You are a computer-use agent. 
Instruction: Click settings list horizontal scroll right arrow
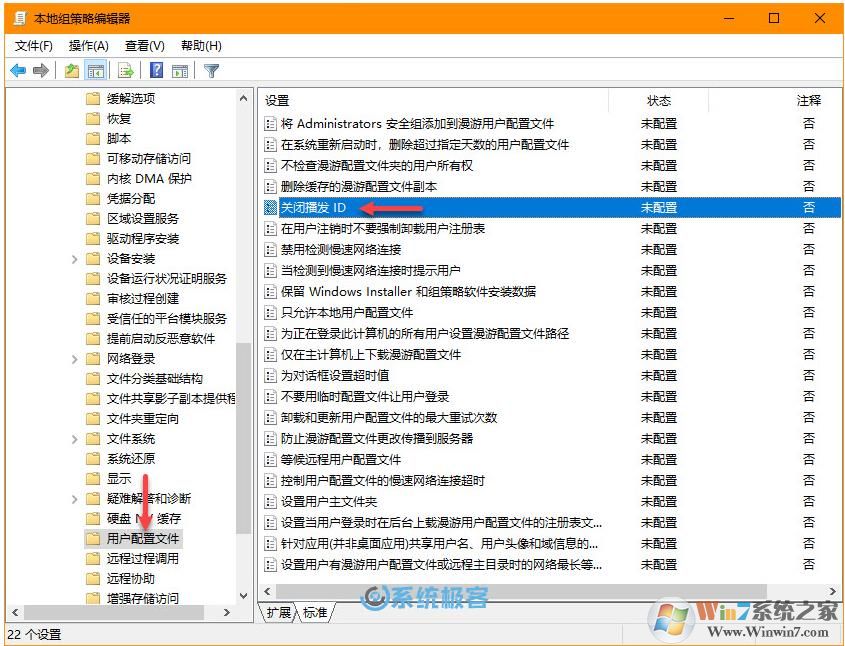coord(833,591)
